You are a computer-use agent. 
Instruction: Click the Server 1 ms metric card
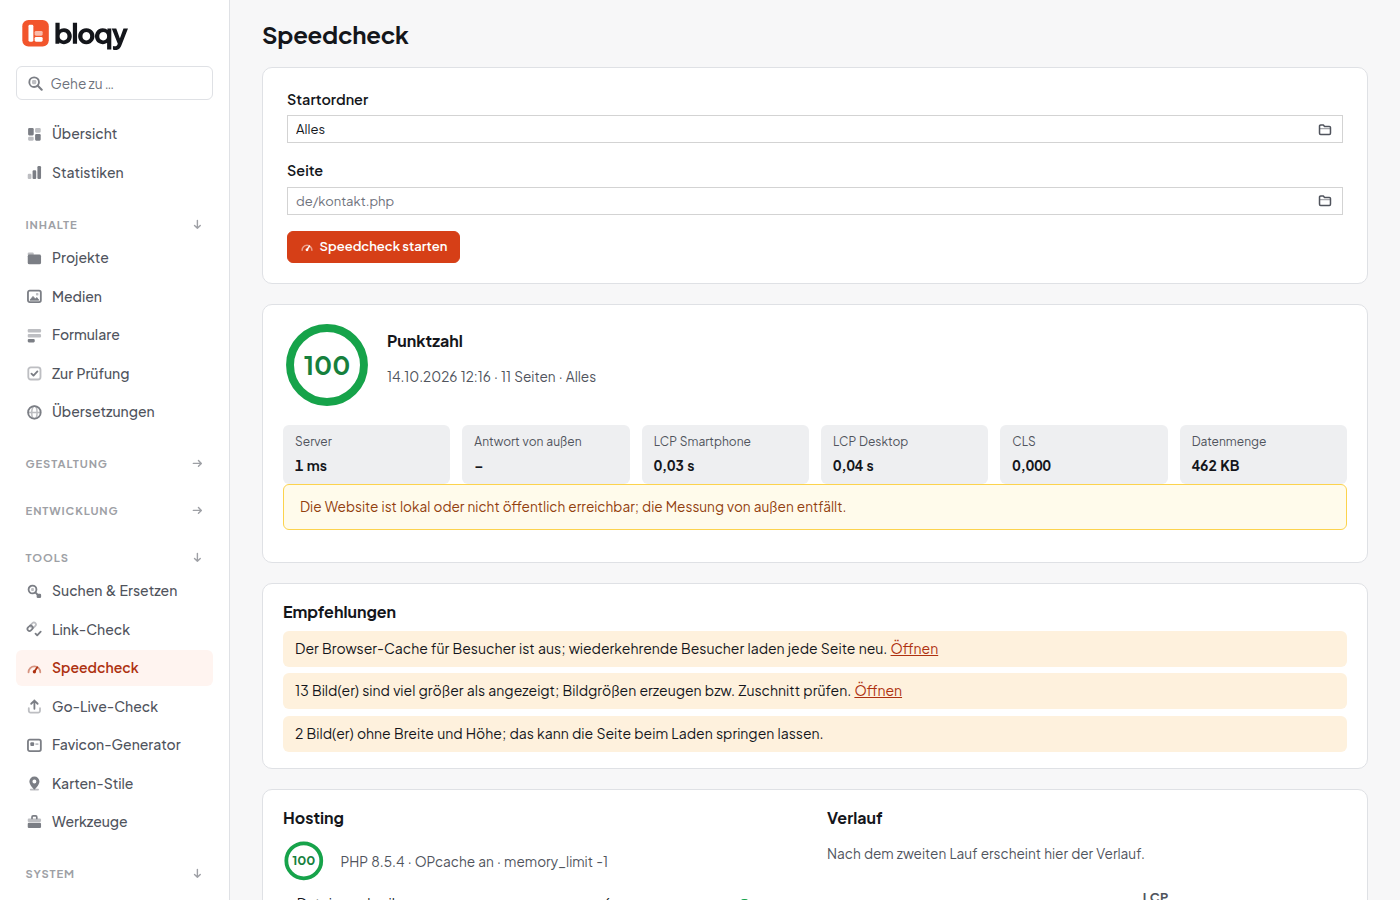tap(366, 454)
